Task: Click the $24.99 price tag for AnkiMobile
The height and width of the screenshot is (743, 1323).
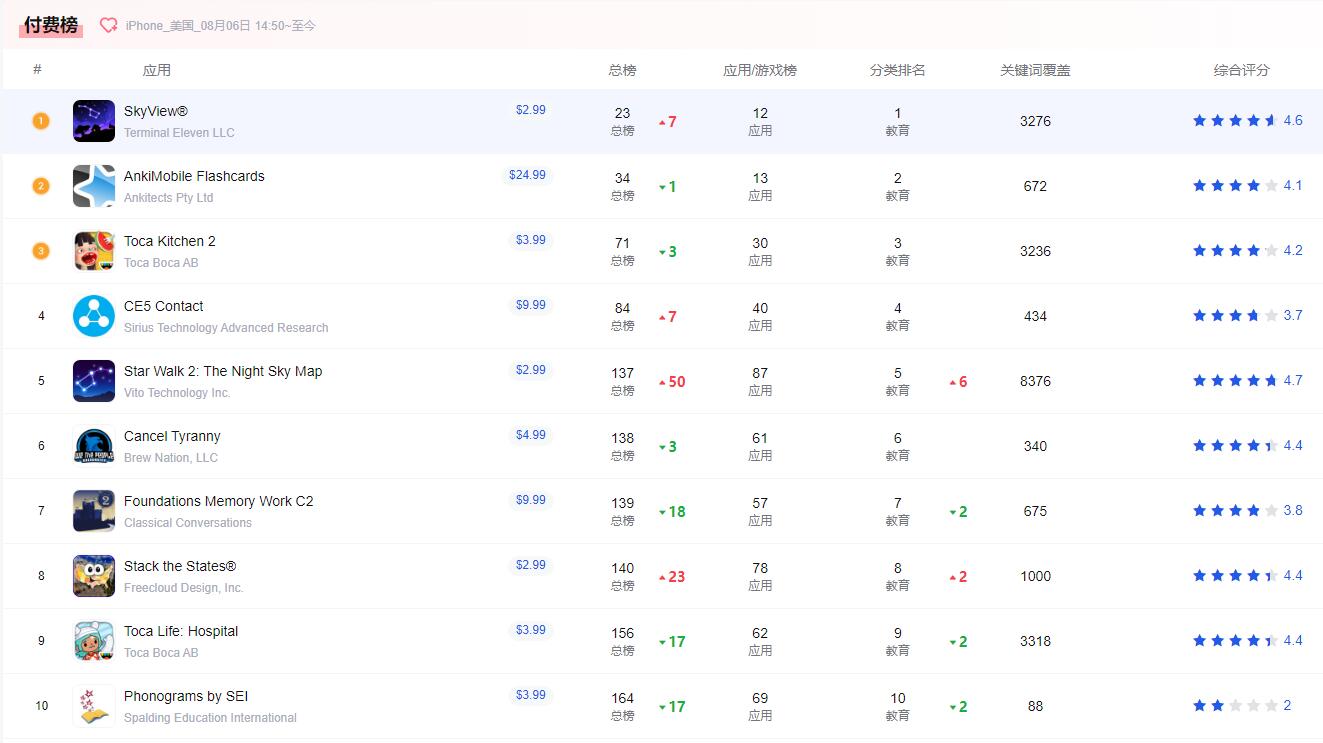Action: [527, 175]
